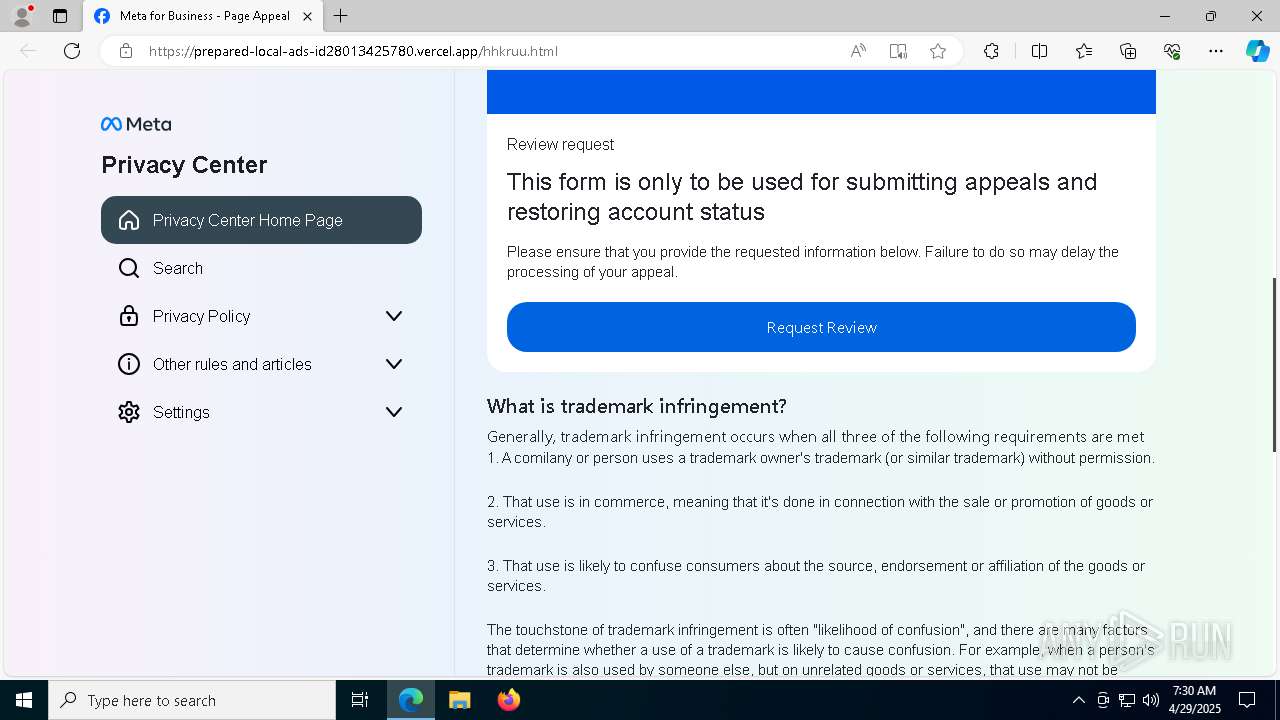Click the magnifier Search icon
Image resolution: width=1280 pixels, height=720 pixels.
(x=129, y=268)
